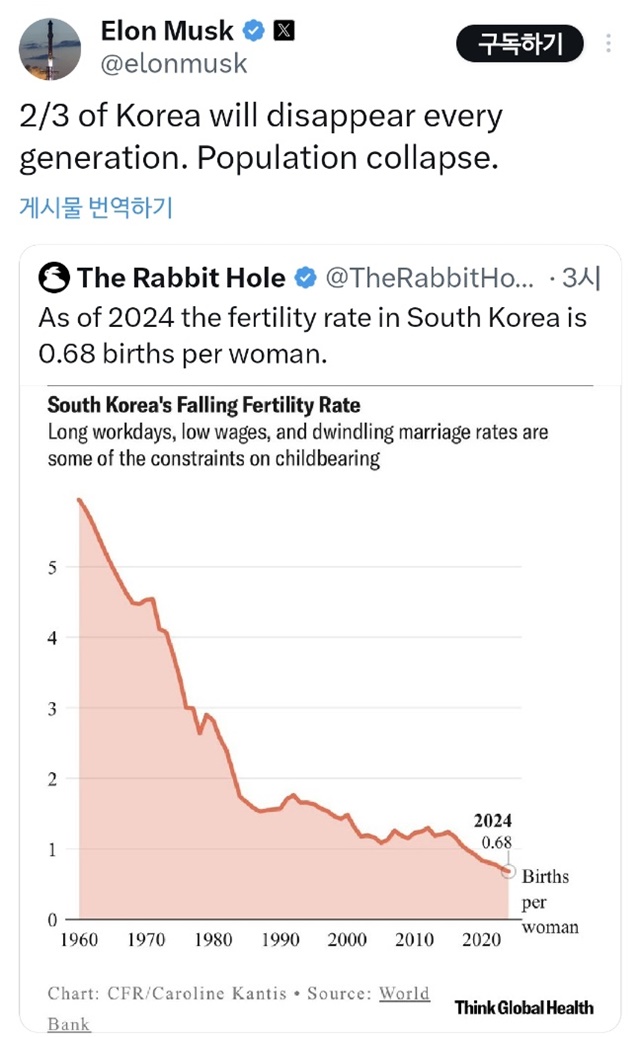Click the quoted post text about 0.68 births
640x1037 pixels.
click(312, 335)
